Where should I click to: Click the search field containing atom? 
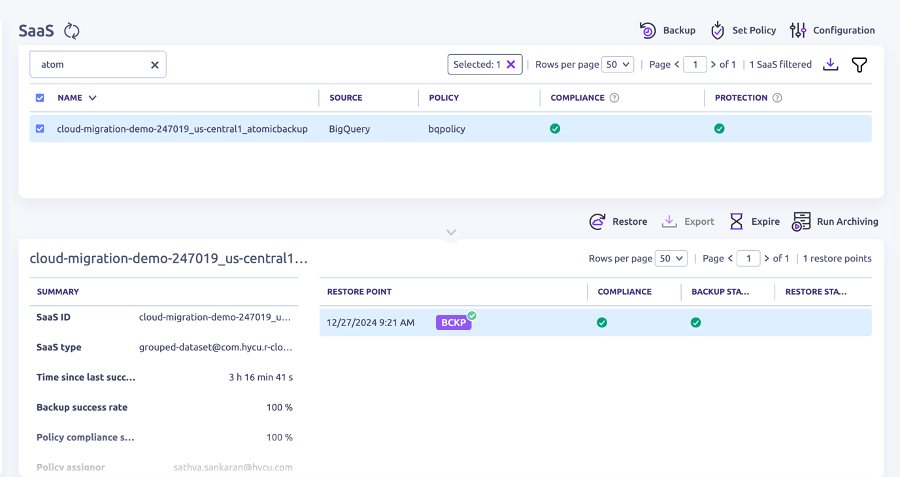(90, 64)
